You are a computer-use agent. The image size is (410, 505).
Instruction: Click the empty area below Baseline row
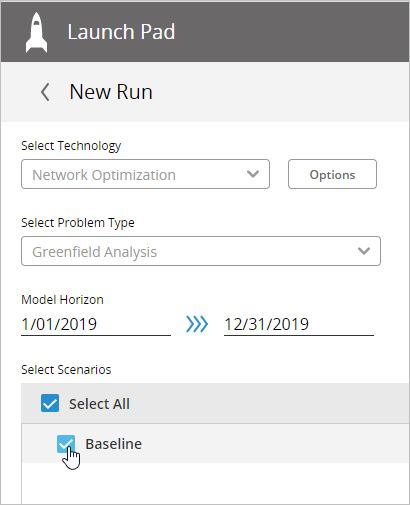click(x=216, y=483)
